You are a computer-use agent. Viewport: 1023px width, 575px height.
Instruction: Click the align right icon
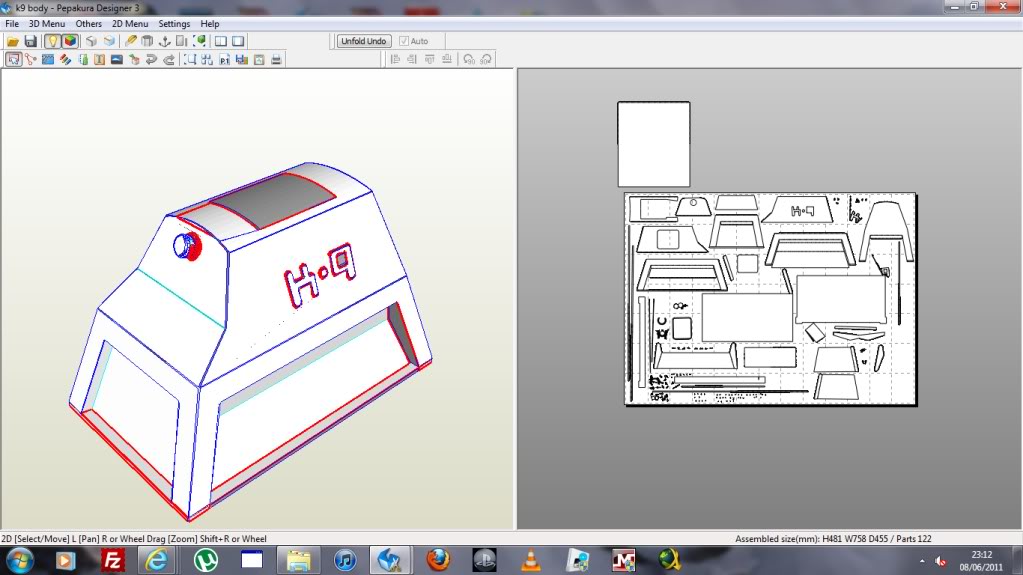[x=412, y=59]
